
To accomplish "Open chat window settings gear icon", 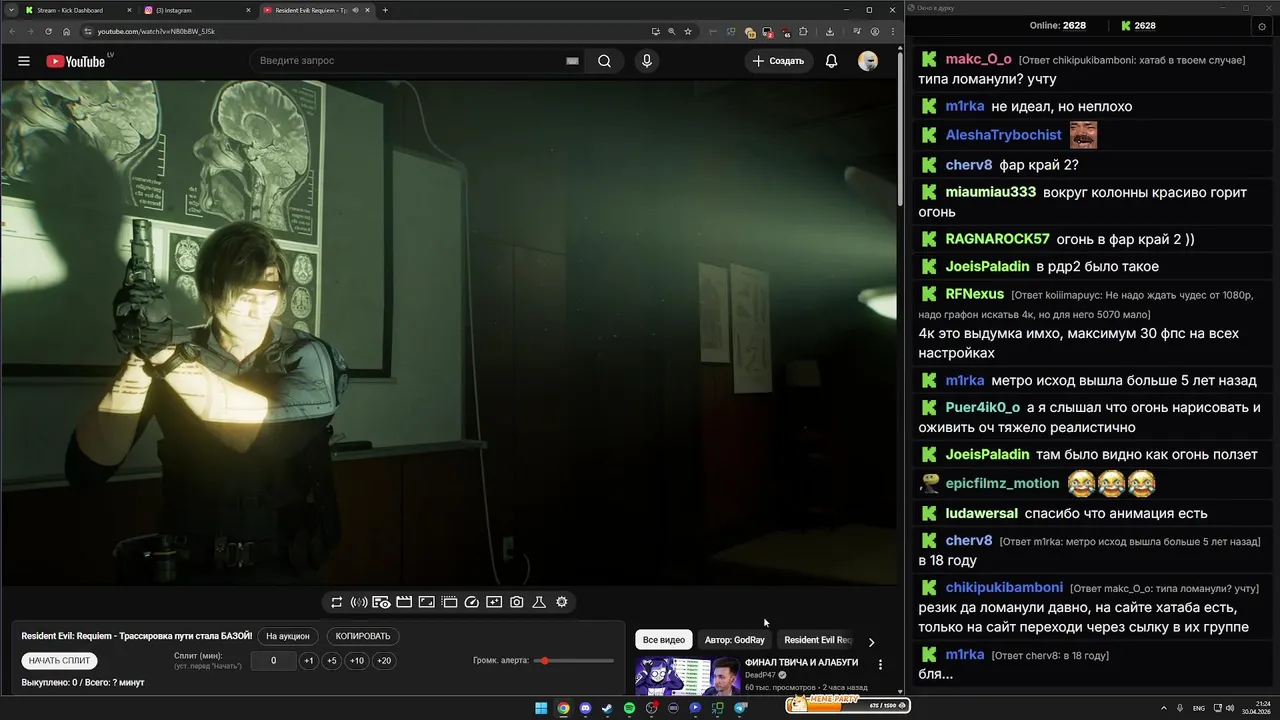I will (x=1262, y=26).
